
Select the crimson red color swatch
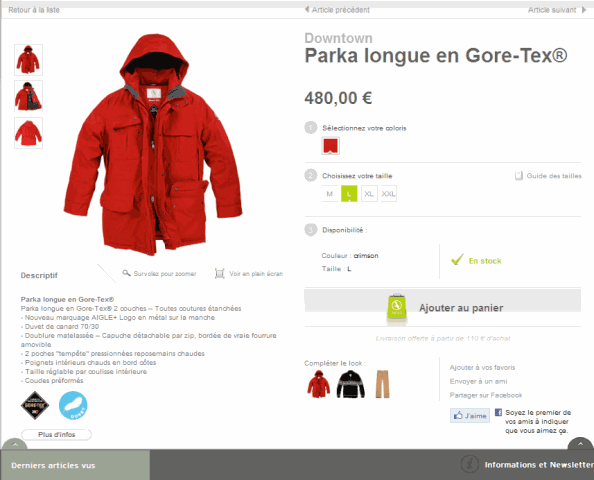(x=330, y=146)
